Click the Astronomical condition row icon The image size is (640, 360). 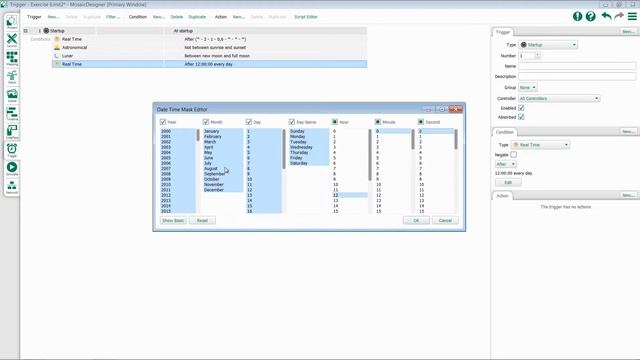tap(57, 47)
